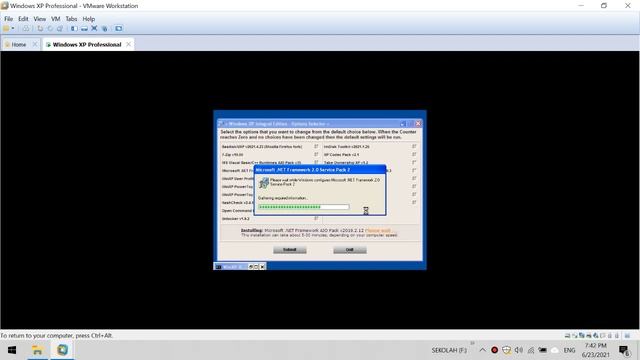Click the take snapshot toolbar icon
Screen dimensions: 640x360
tap(40, 29)
